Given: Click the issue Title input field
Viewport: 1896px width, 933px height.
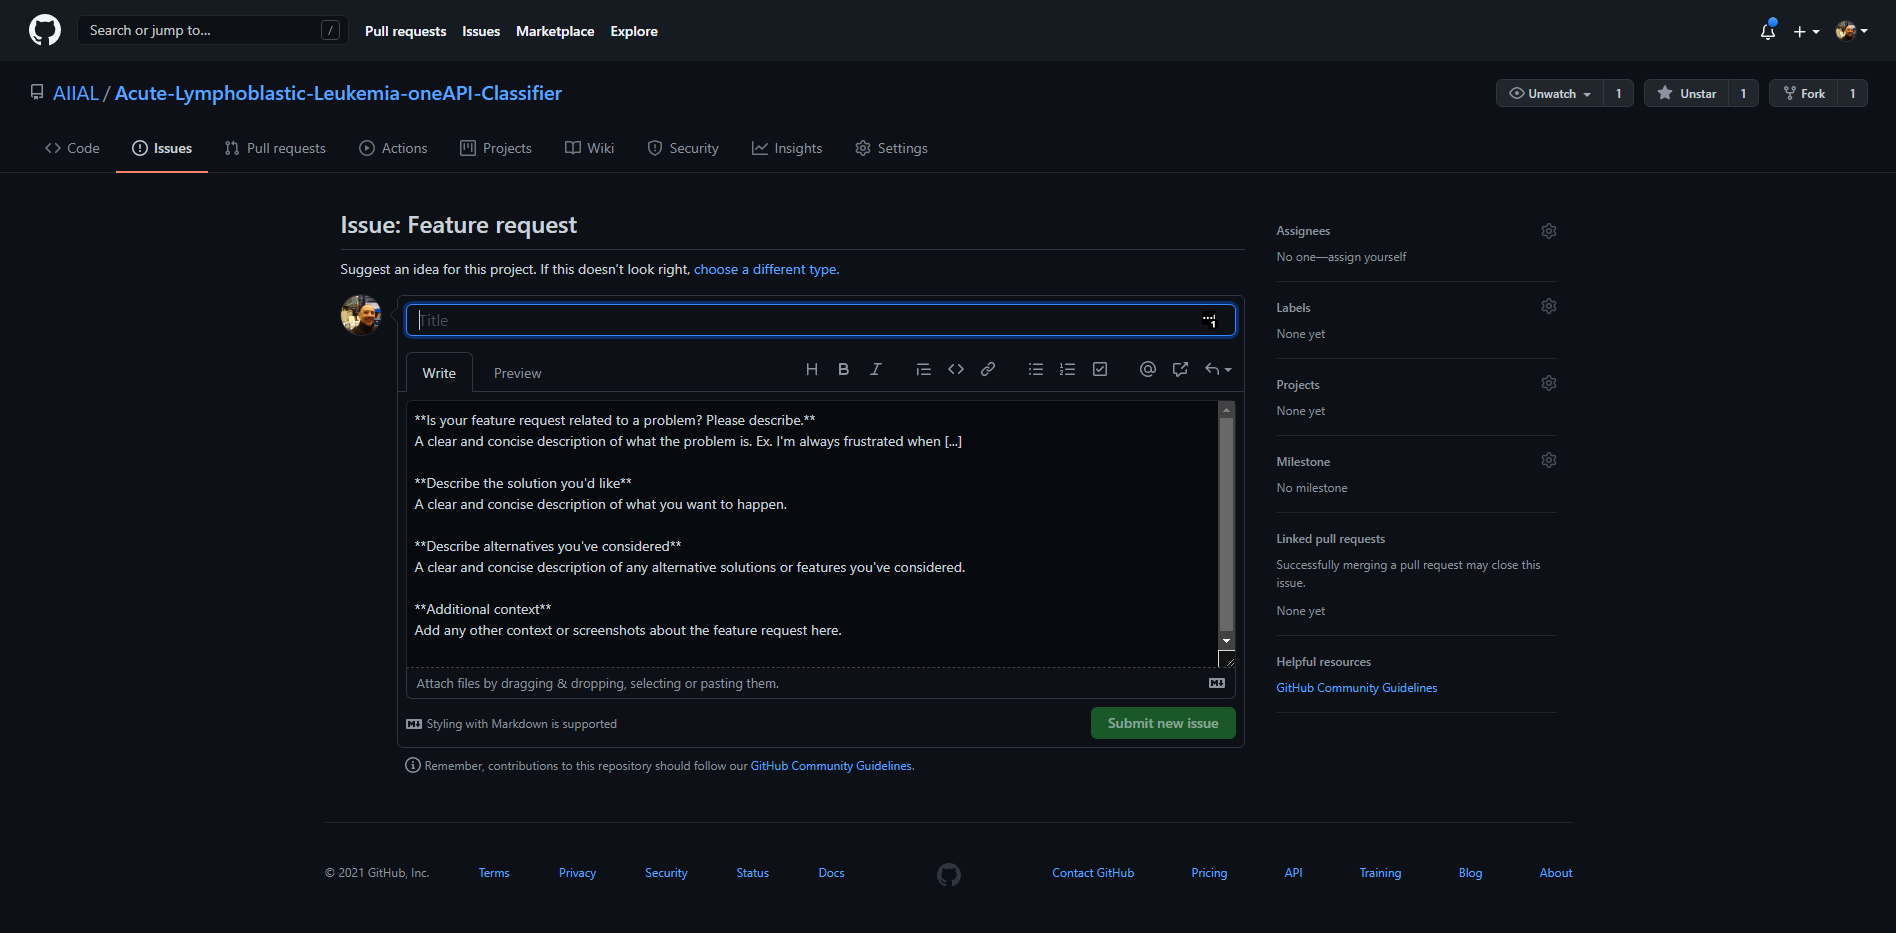Looking at the screenshot, I should [820, 320].
